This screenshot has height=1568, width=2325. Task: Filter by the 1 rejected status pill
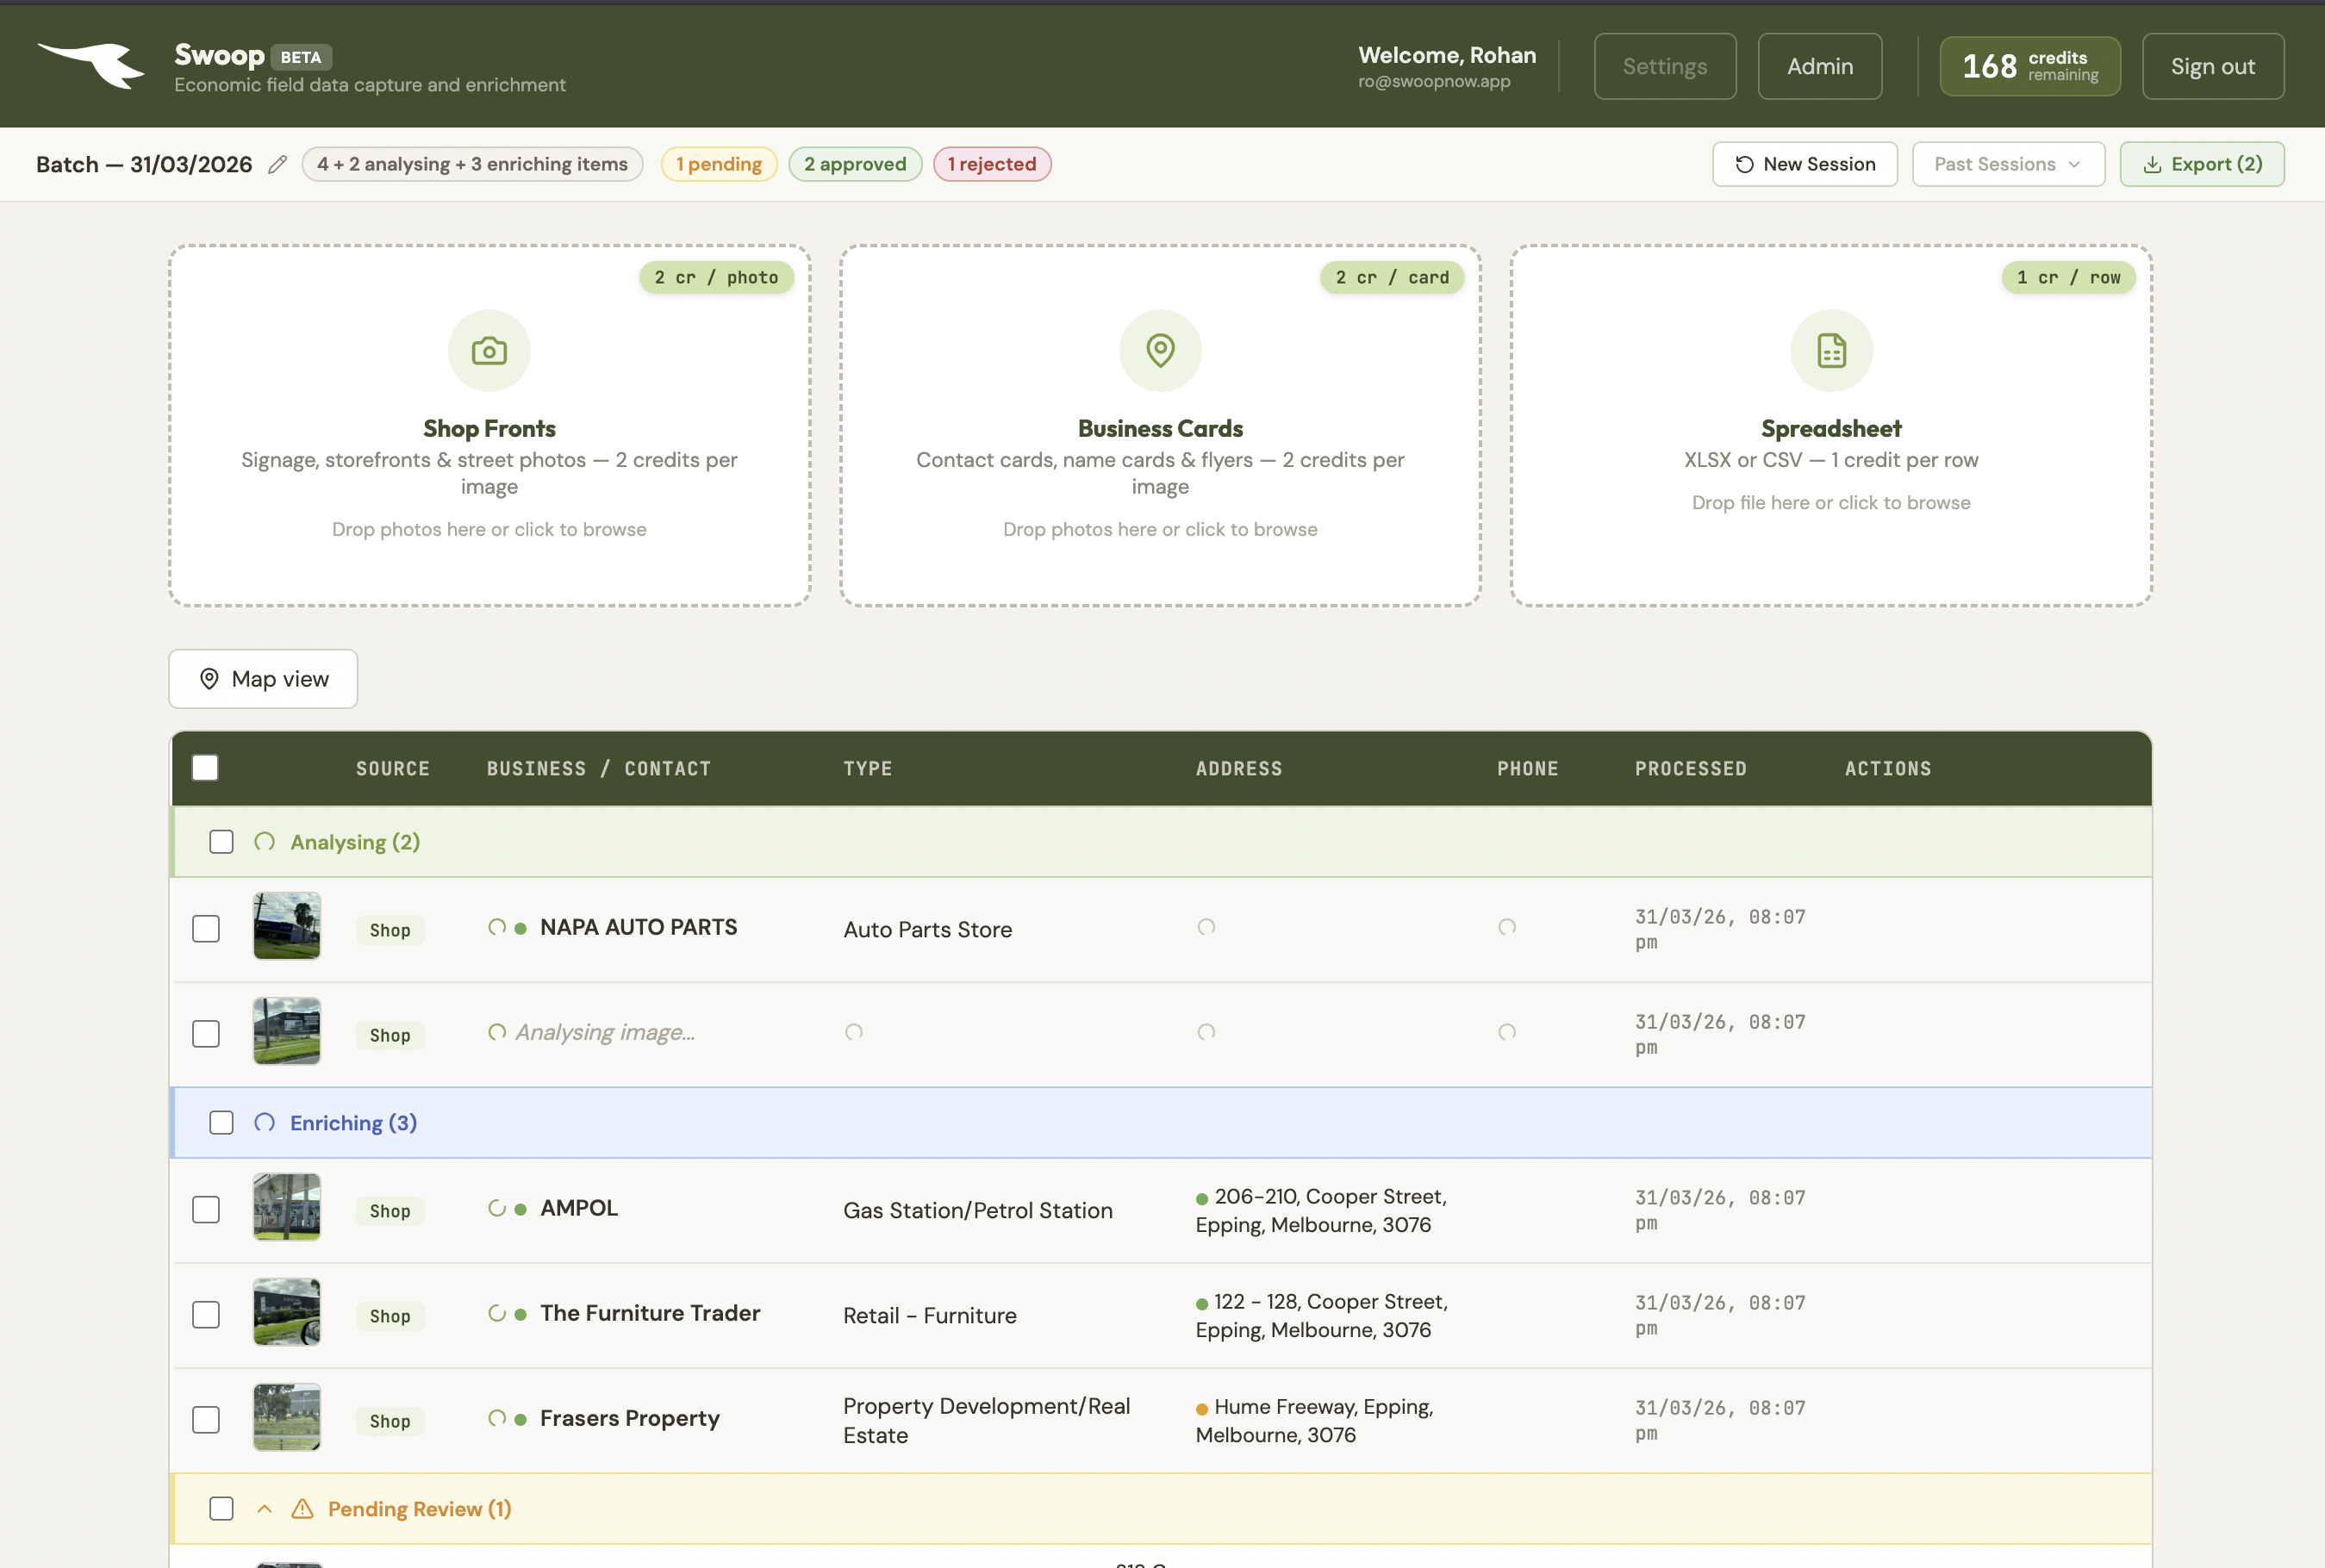point(991,164)
